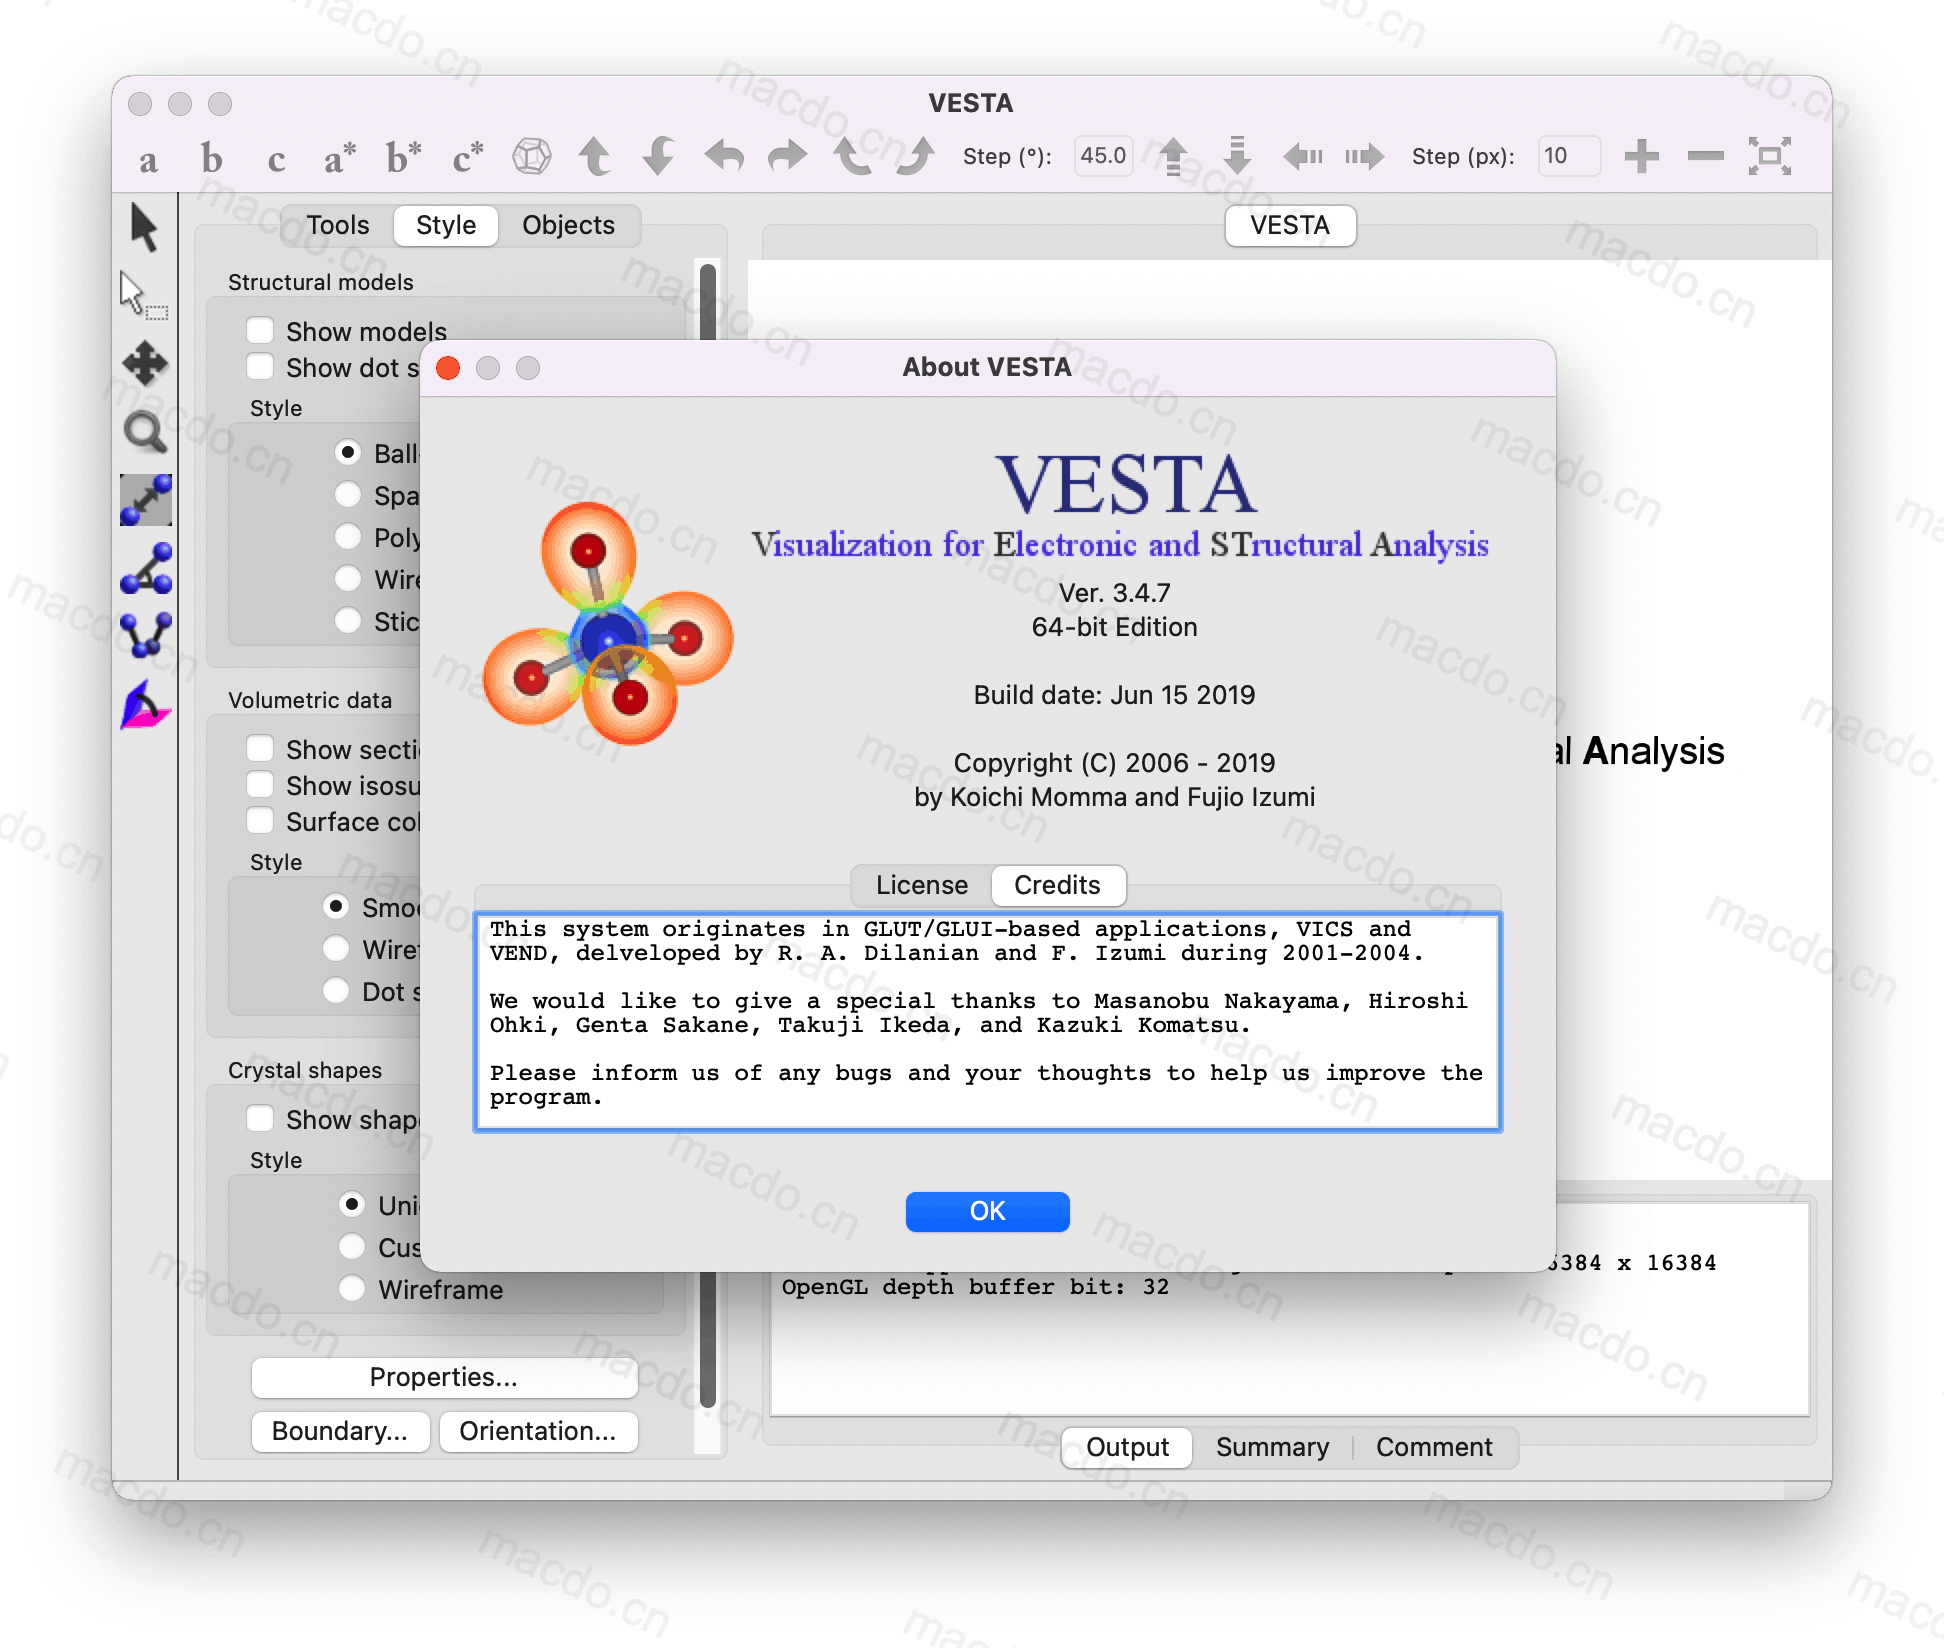
Task: View along the b* axis
Action: coord(404,158)
